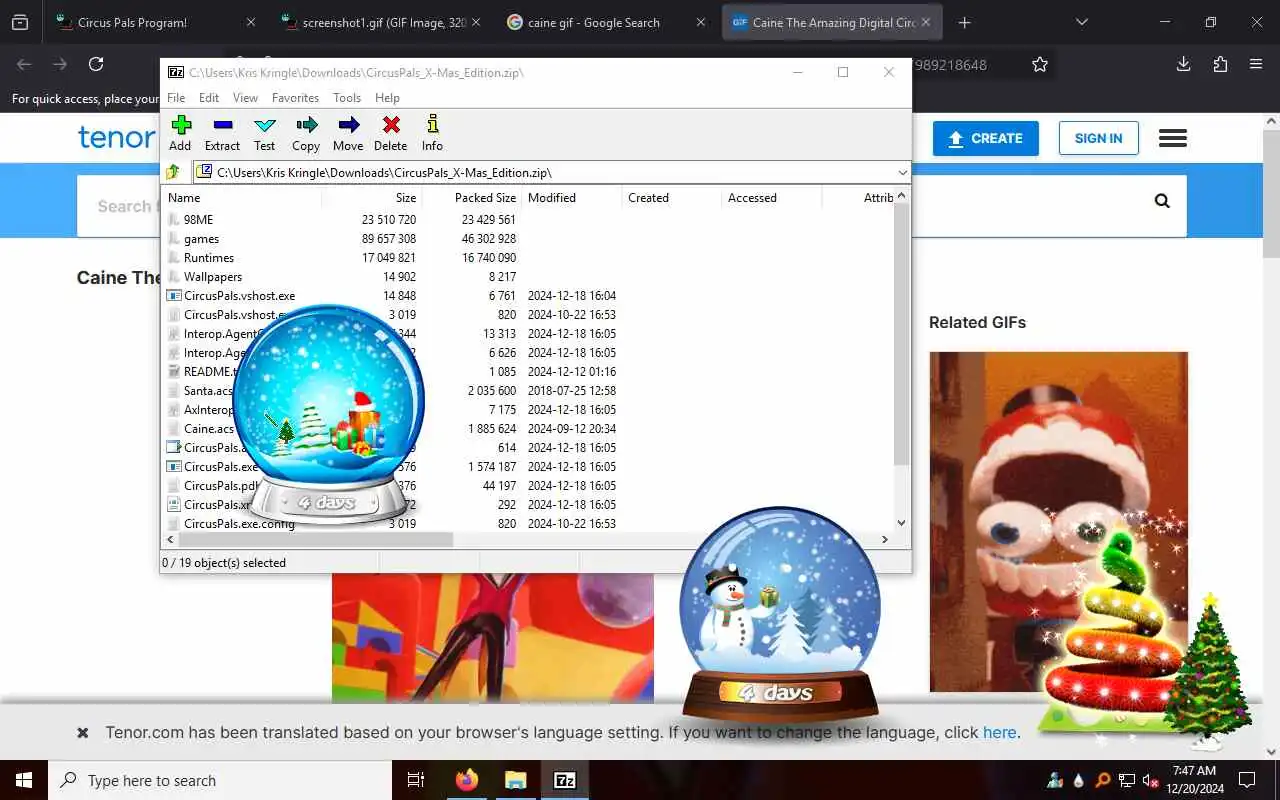
Task: Switch to the screenshot1.gif browser tab
Action: (380, 22)
